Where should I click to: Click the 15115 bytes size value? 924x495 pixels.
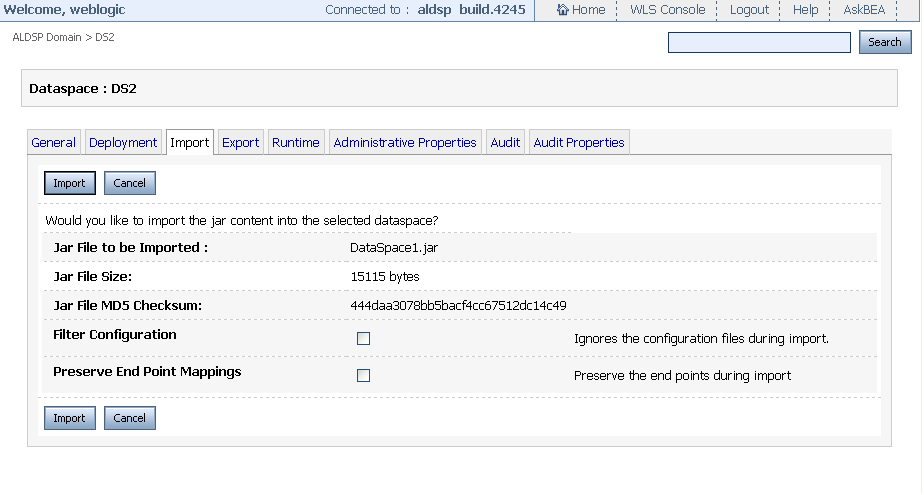point(385,276)
